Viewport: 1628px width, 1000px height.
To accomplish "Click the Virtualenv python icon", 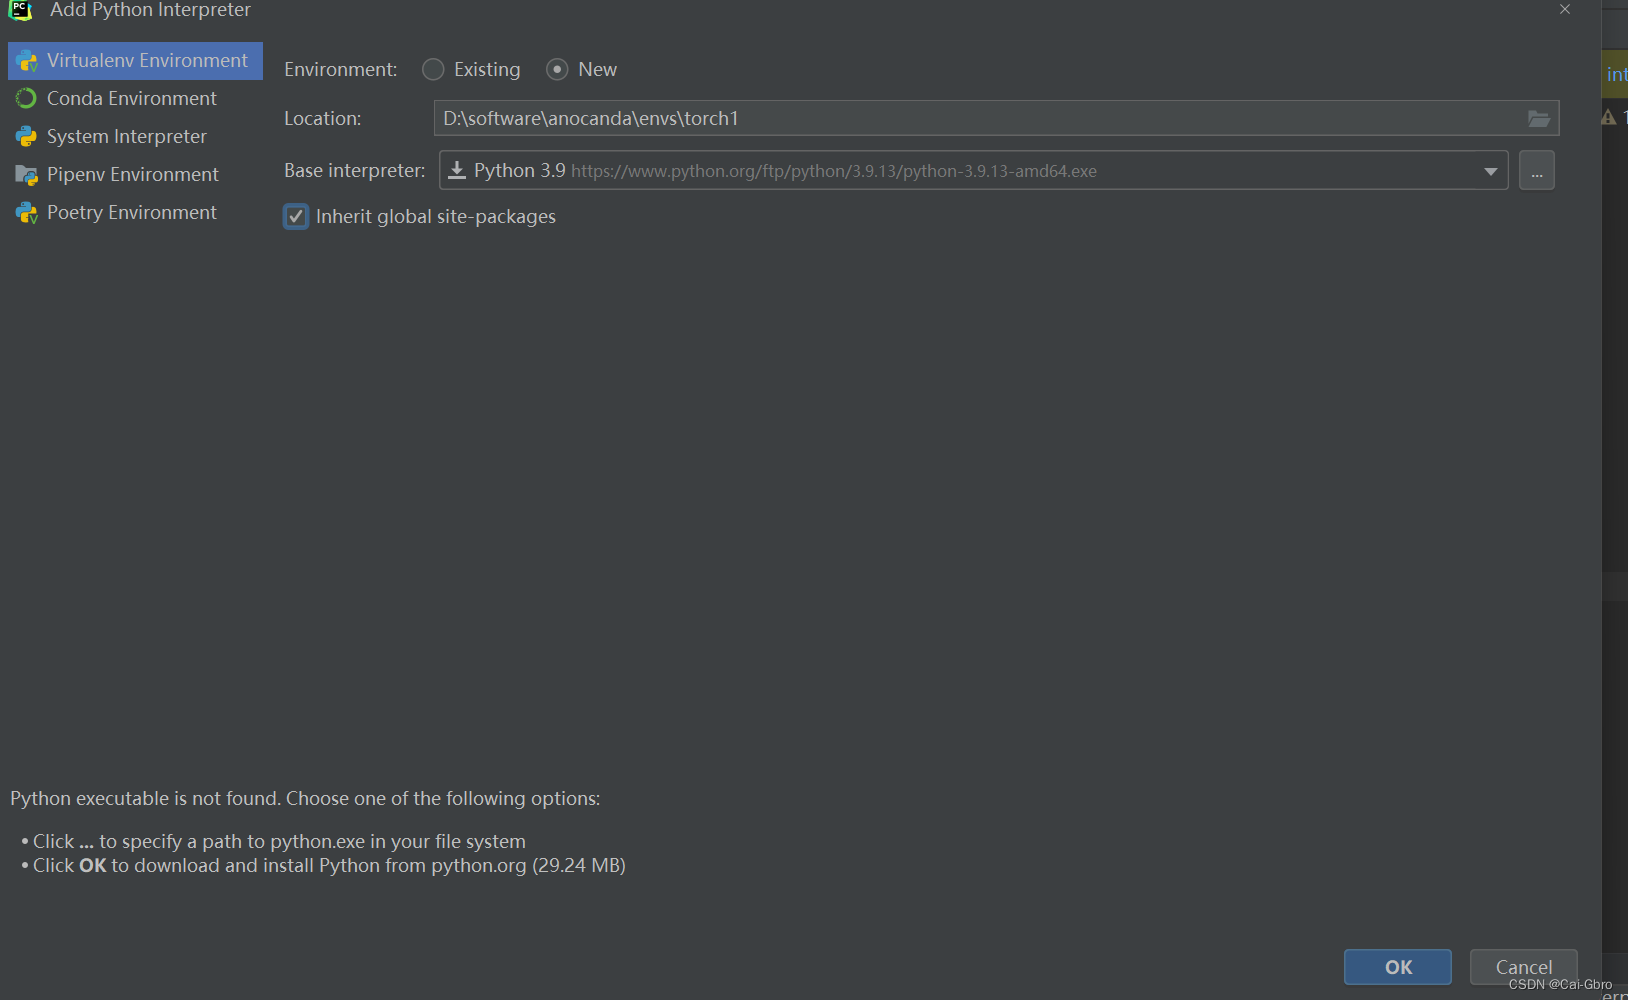I will [26, 61].
